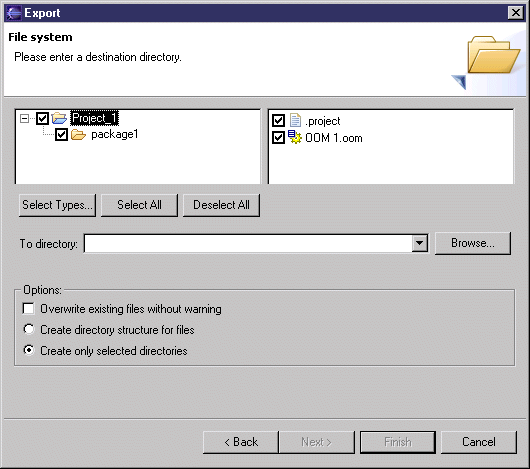Collapse the Project_1 tree node
The image size is (530, 469).
(24, 119)
